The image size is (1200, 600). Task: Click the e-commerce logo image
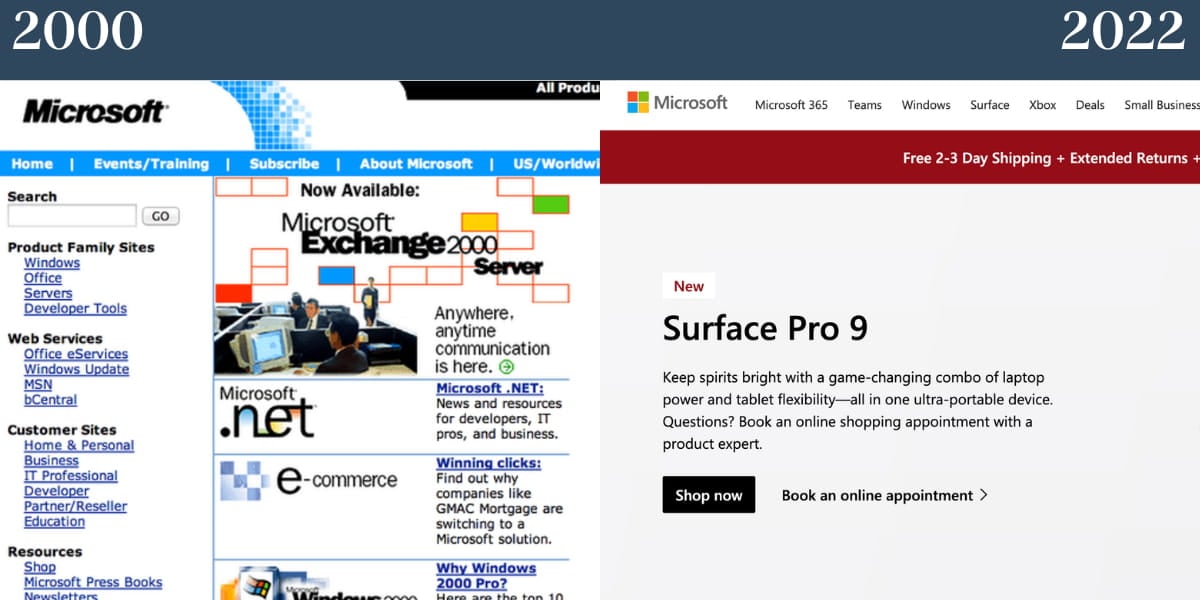point(308,480)
